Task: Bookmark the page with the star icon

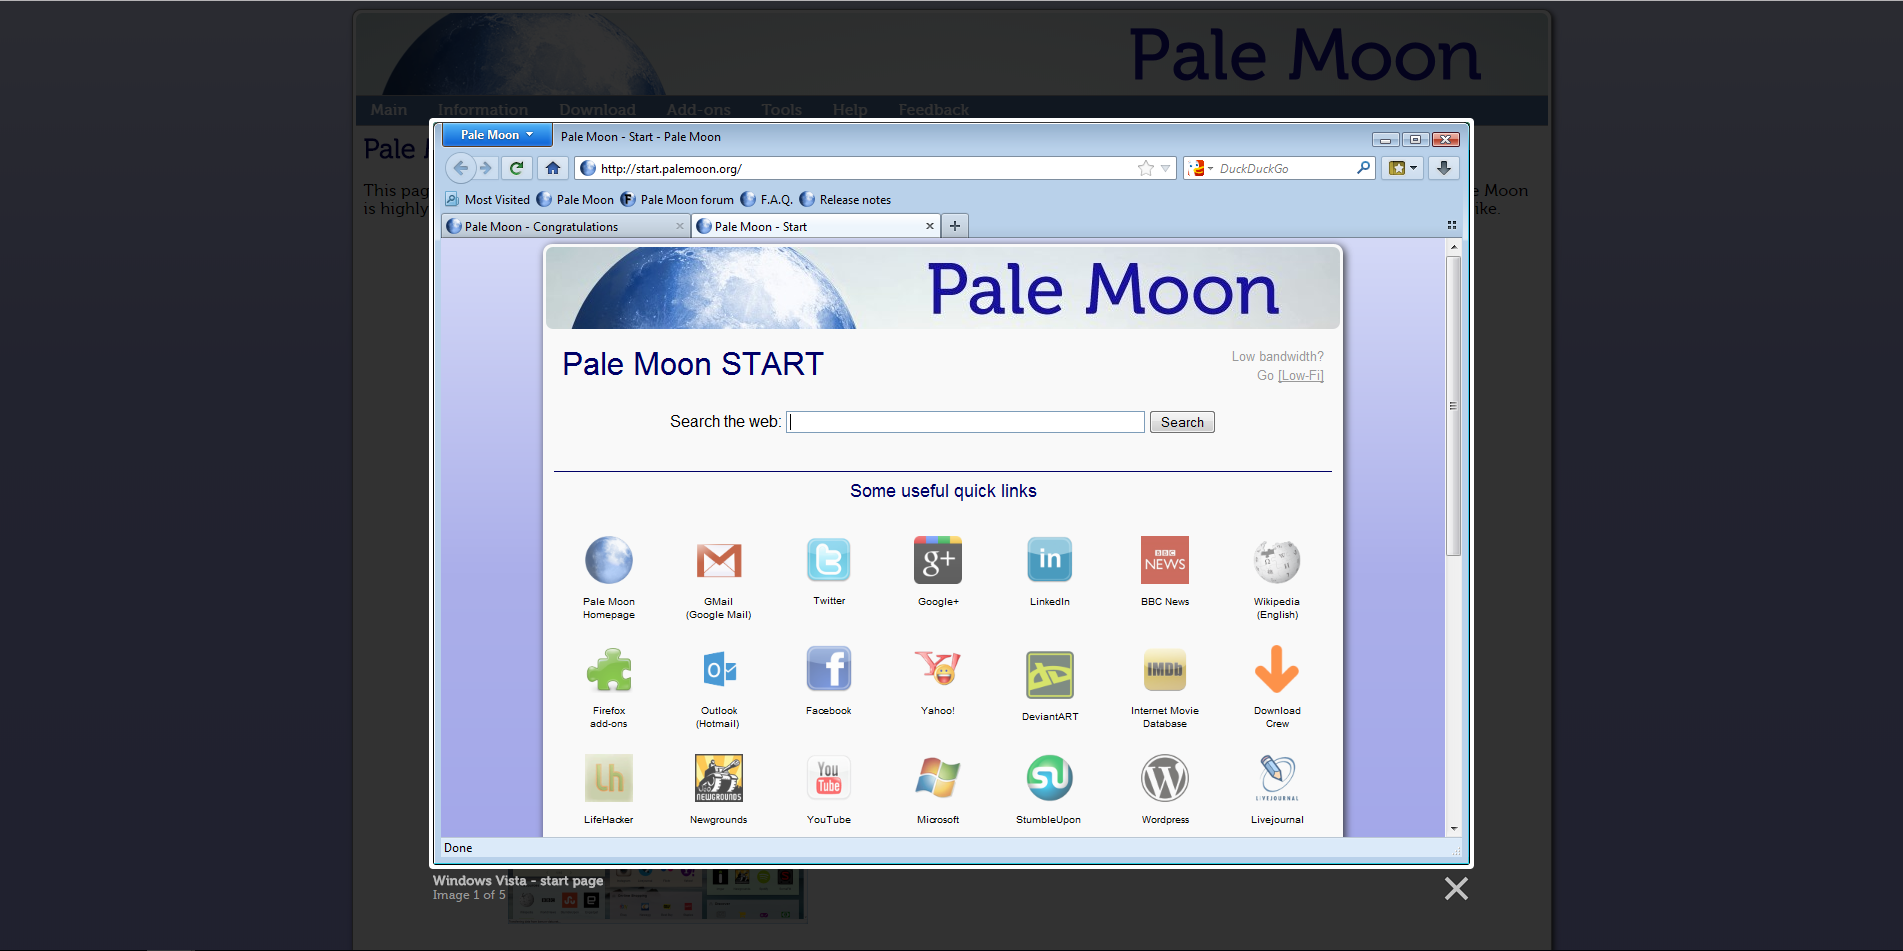Action: coord(1146,168)
